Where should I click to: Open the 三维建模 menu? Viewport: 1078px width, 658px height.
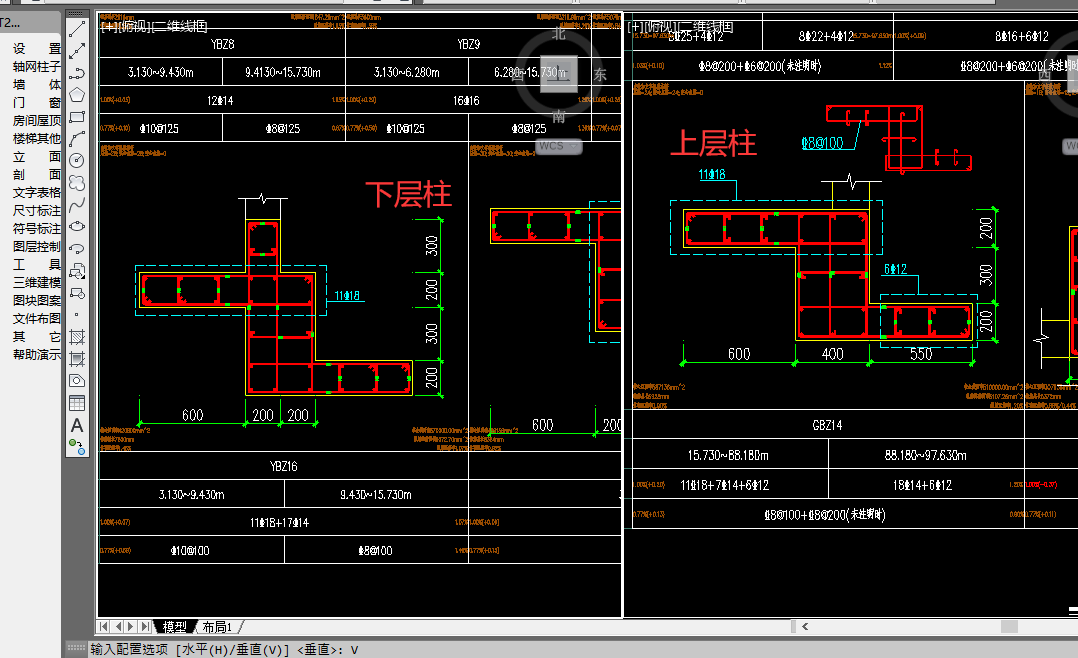pos(36,283)
